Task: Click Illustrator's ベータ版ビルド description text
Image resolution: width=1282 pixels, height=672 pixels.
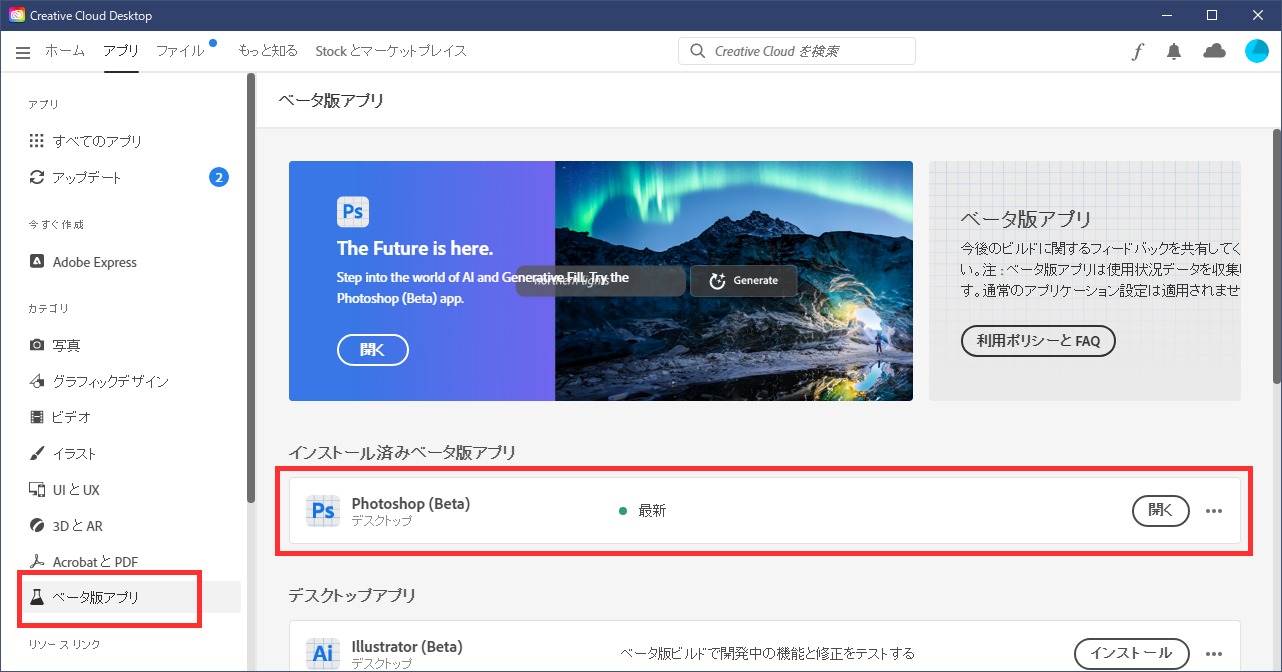Action: tap(767, 653)
